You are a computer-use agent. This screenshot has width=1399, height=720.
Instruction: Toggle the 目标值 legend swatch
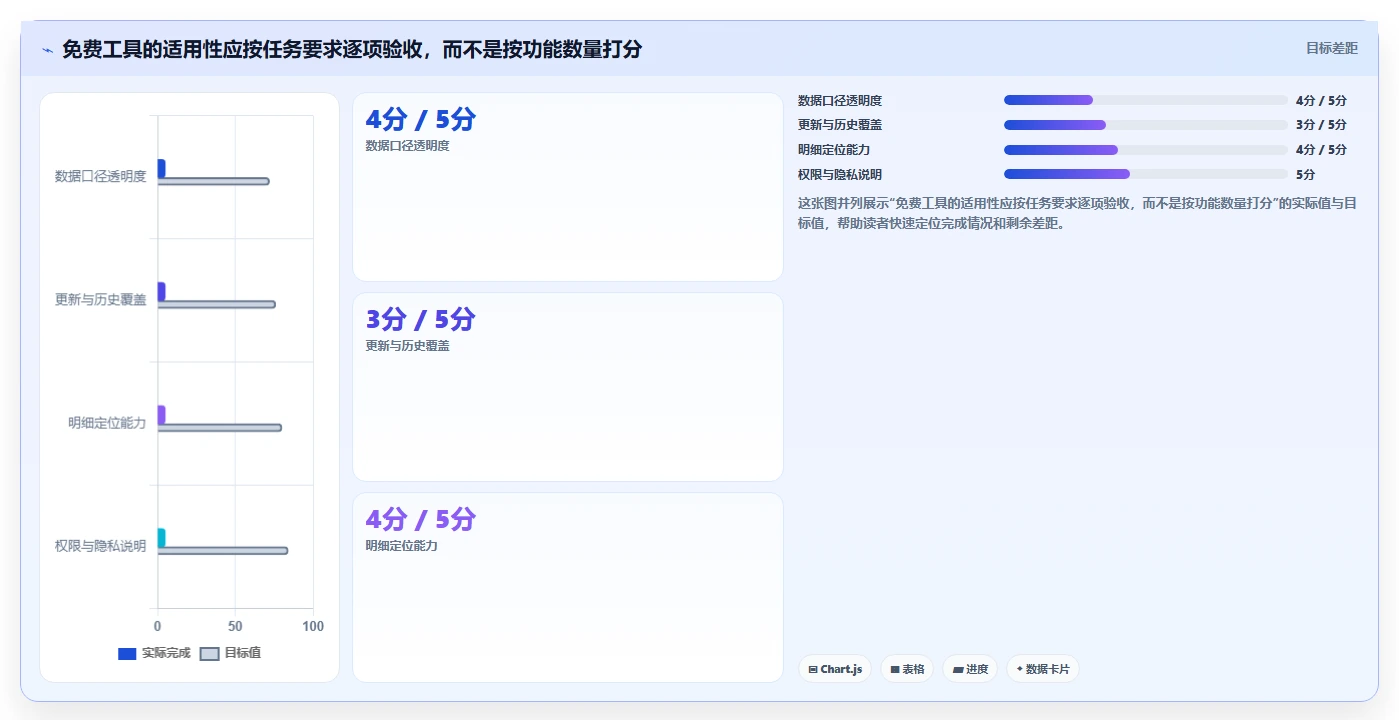coord(209,654)
